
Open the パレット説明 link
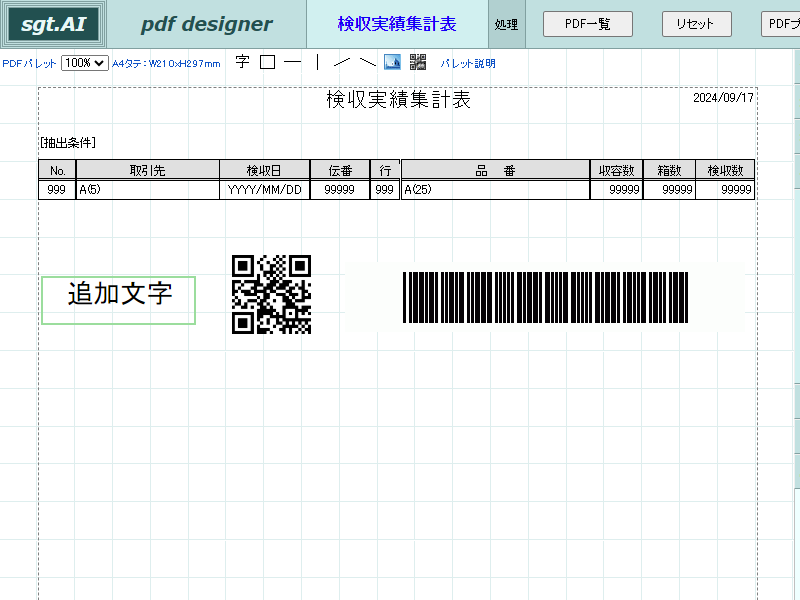(x=468, y=63)
